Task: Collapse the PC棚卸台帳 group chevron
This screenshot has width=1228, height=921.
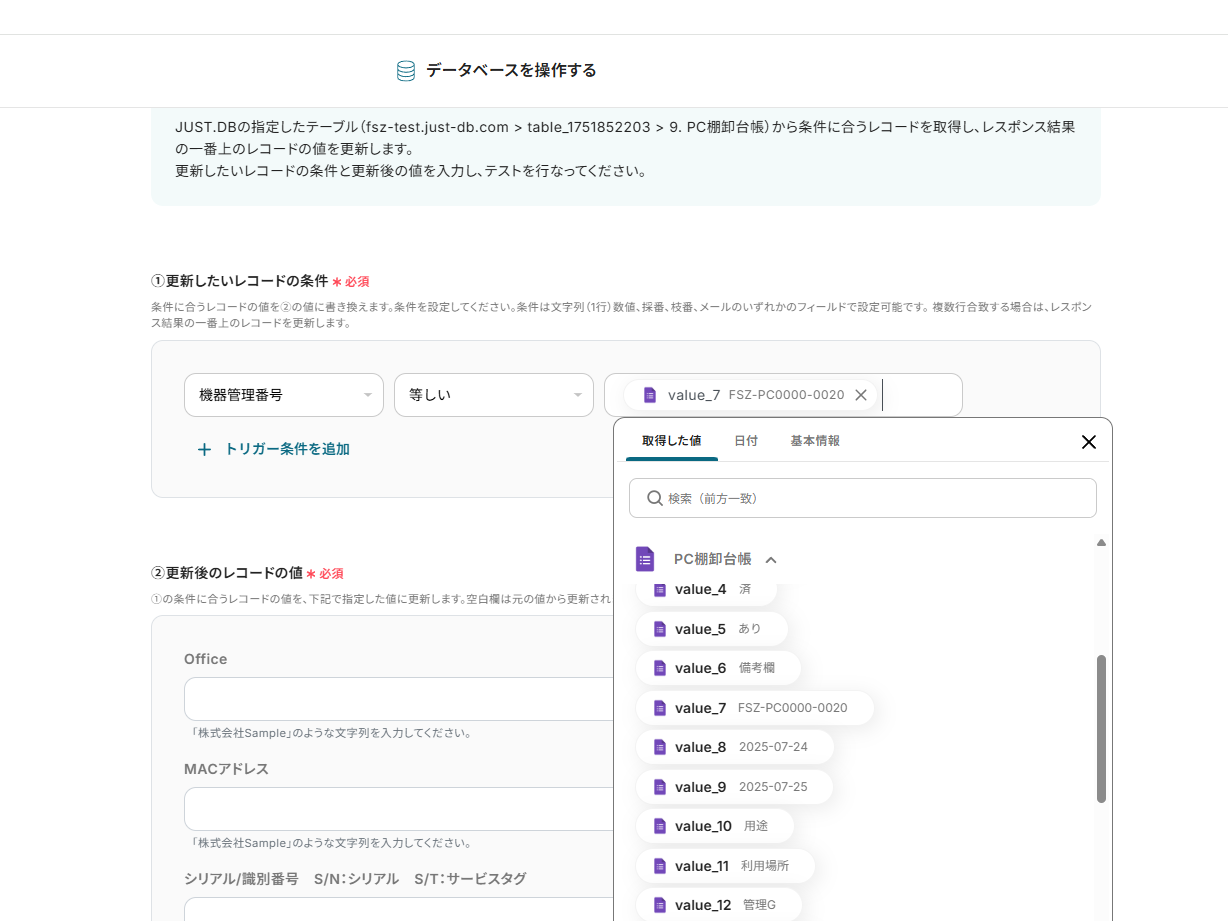Action: 771,560
